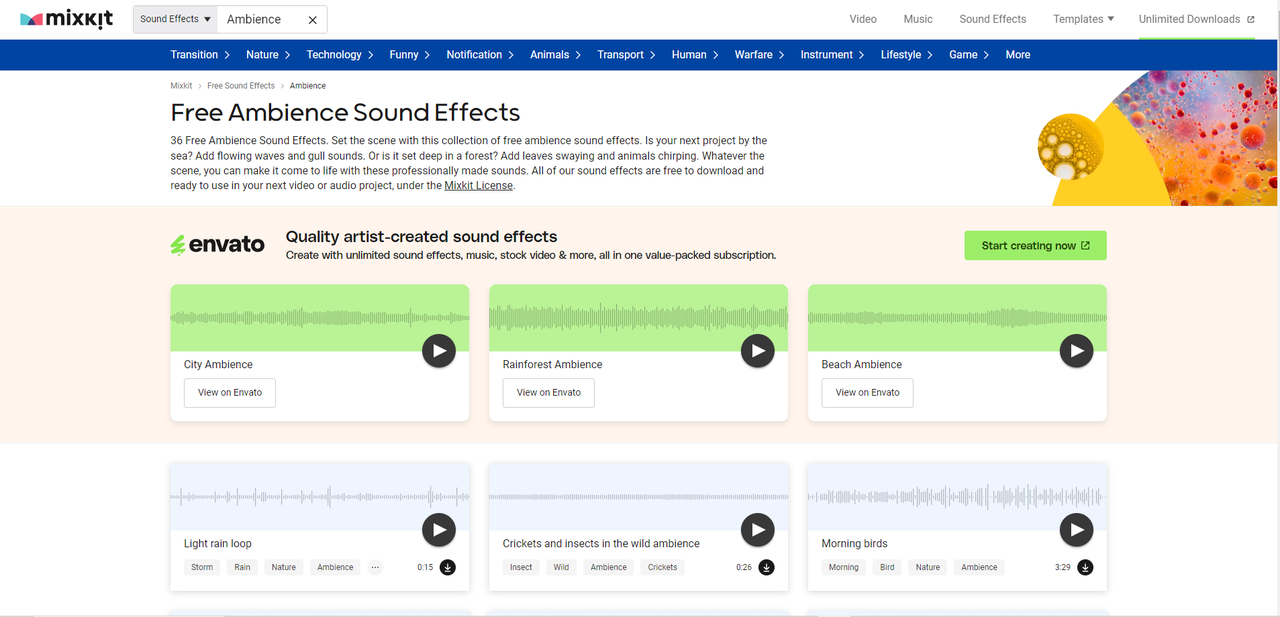
Task: Focus the Ambience search input field
Action: point(261,19)
